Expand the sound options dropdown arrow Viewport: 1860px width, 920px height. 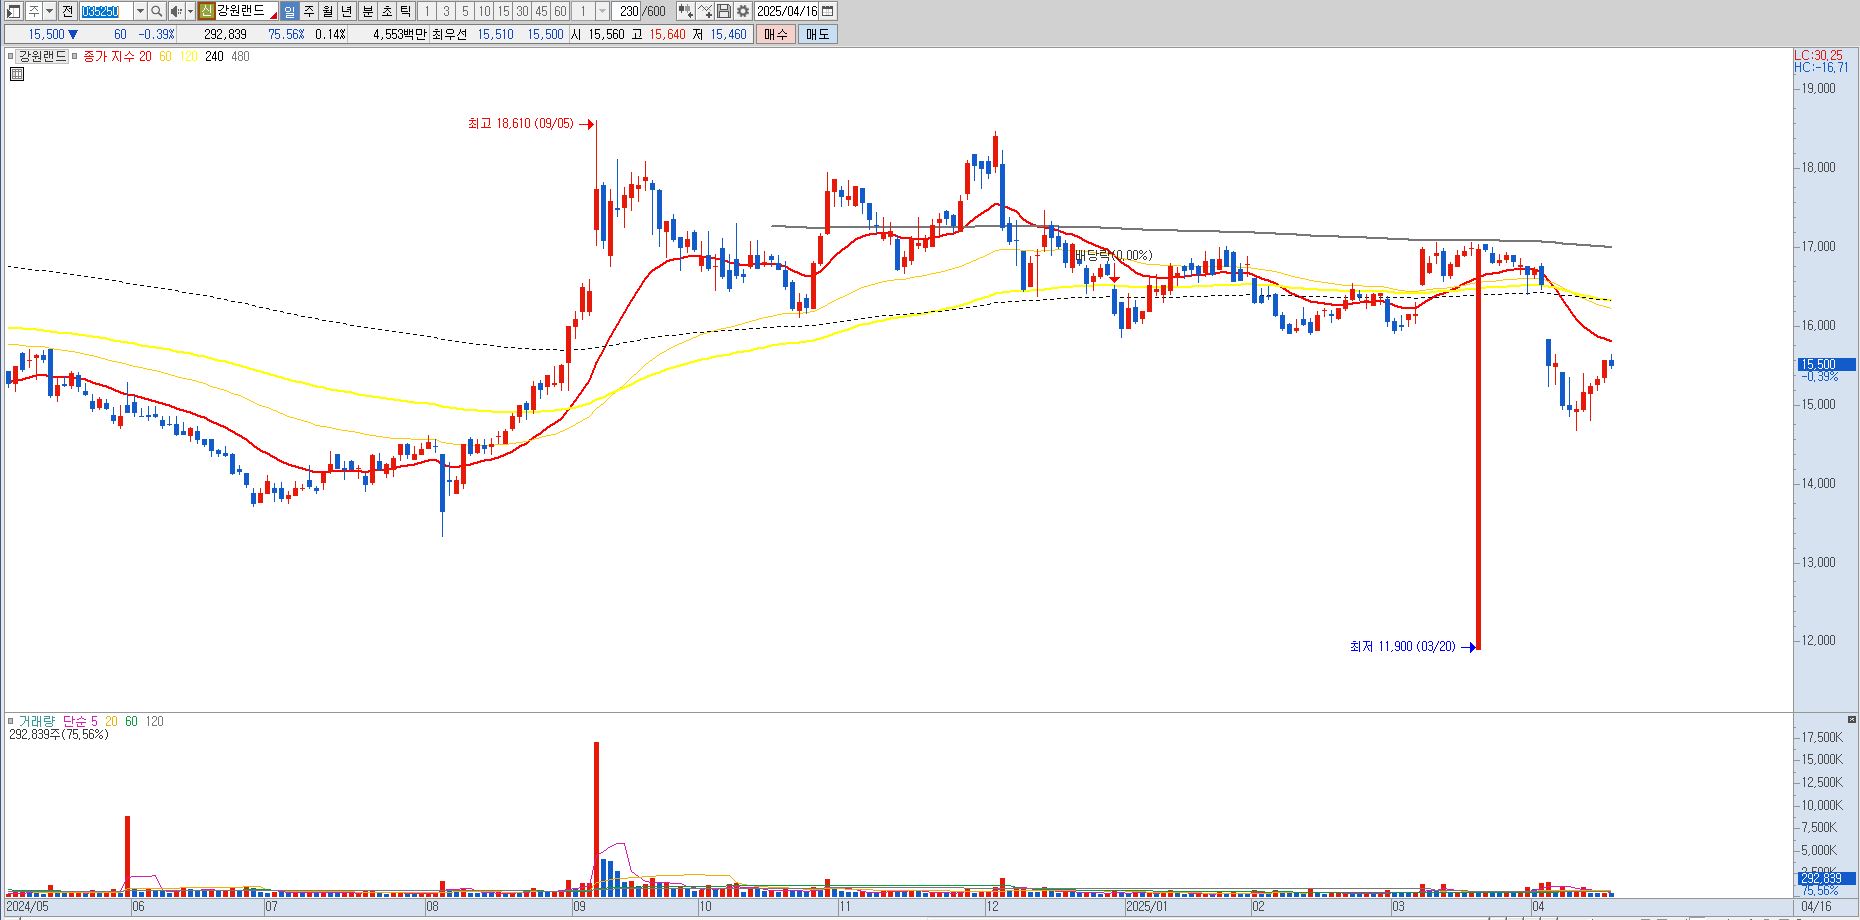(x=190, y=11)
